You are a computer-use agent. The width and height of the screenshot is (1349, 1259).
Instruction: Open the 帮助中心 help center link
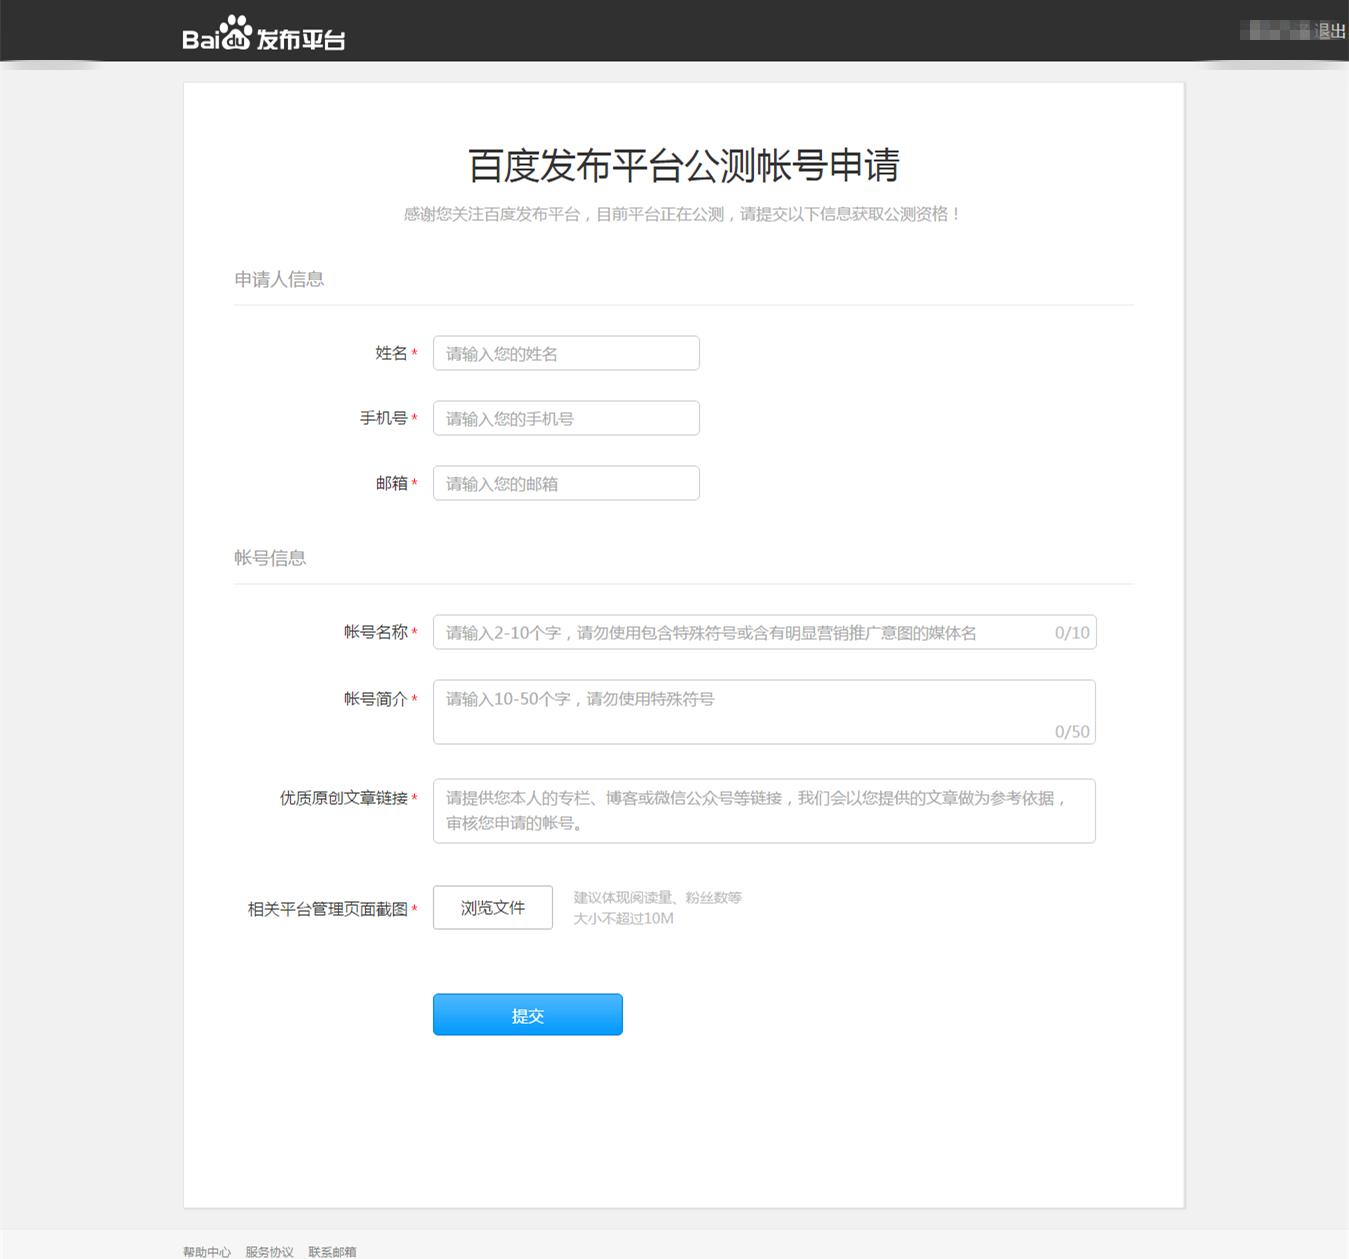[x=206, y=1251]
